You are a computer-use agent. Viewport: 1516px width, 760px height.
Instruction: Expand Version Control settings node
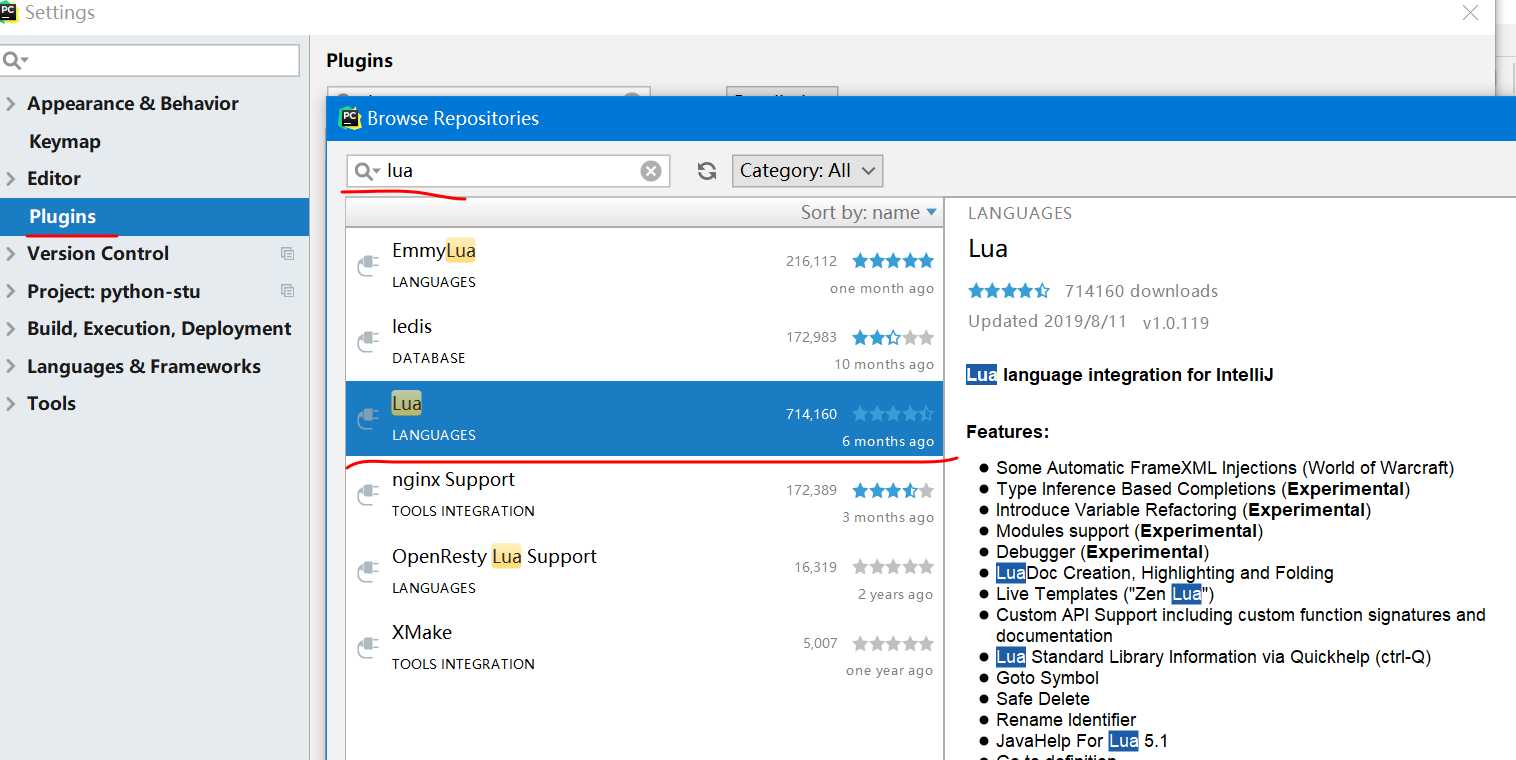click(11, 254)
